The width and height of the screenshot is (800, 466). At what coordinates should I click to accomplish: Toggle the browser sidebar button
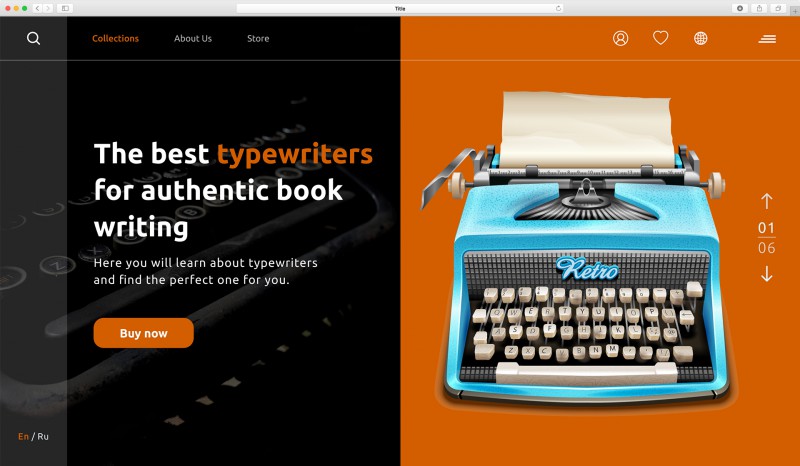click(x=65, y=8)
